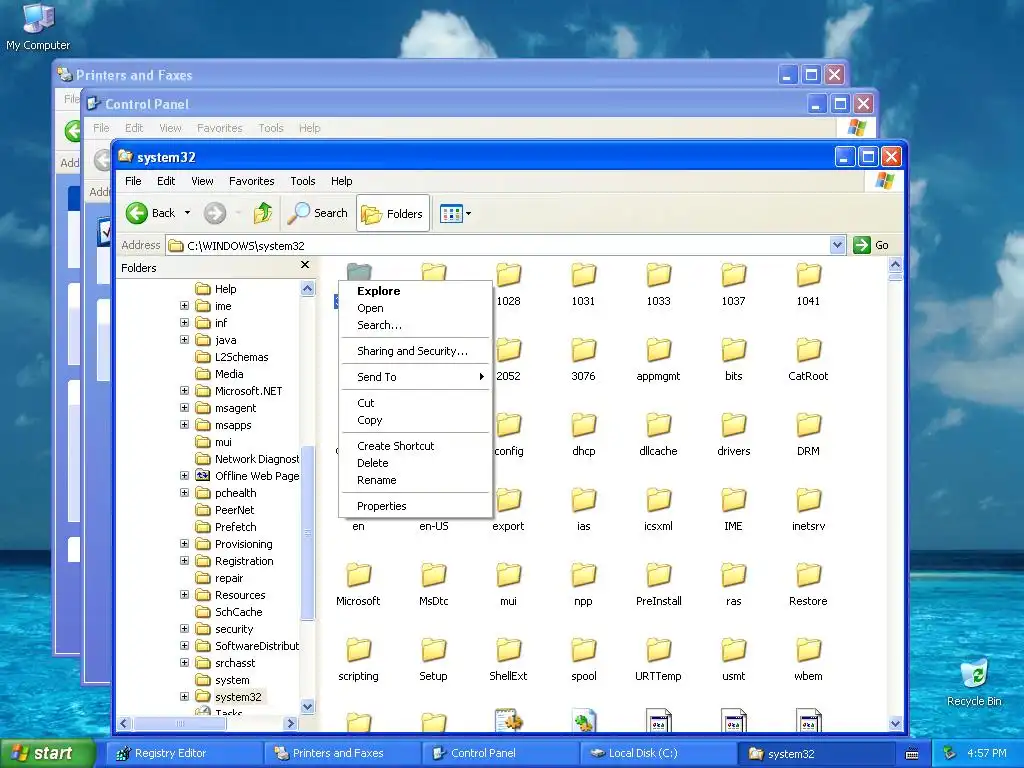
Task: Click Folders tree scroll up arrow
Action: click(x=308, y=289)
